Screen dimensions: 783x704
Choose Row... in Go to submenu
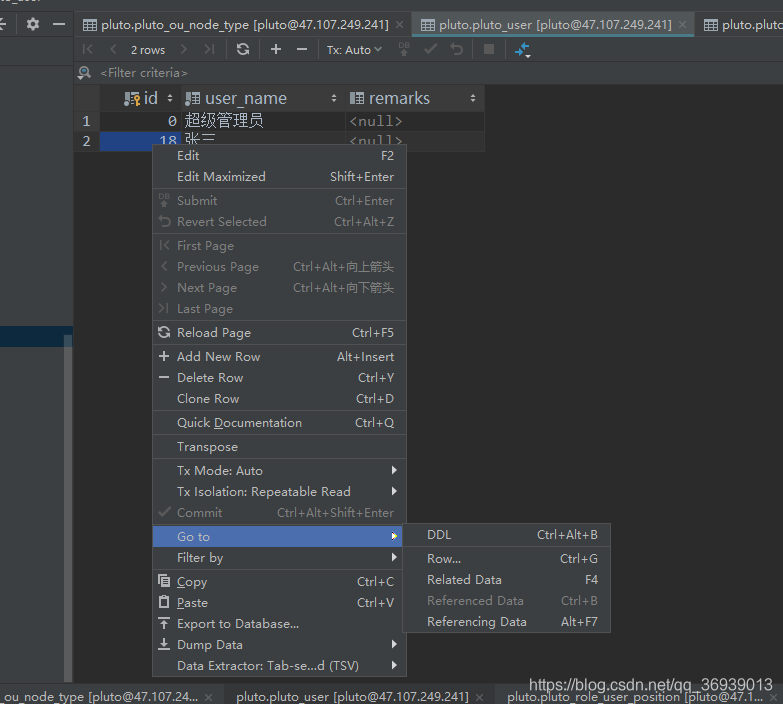pyautogui.click(x=506, y=559)
